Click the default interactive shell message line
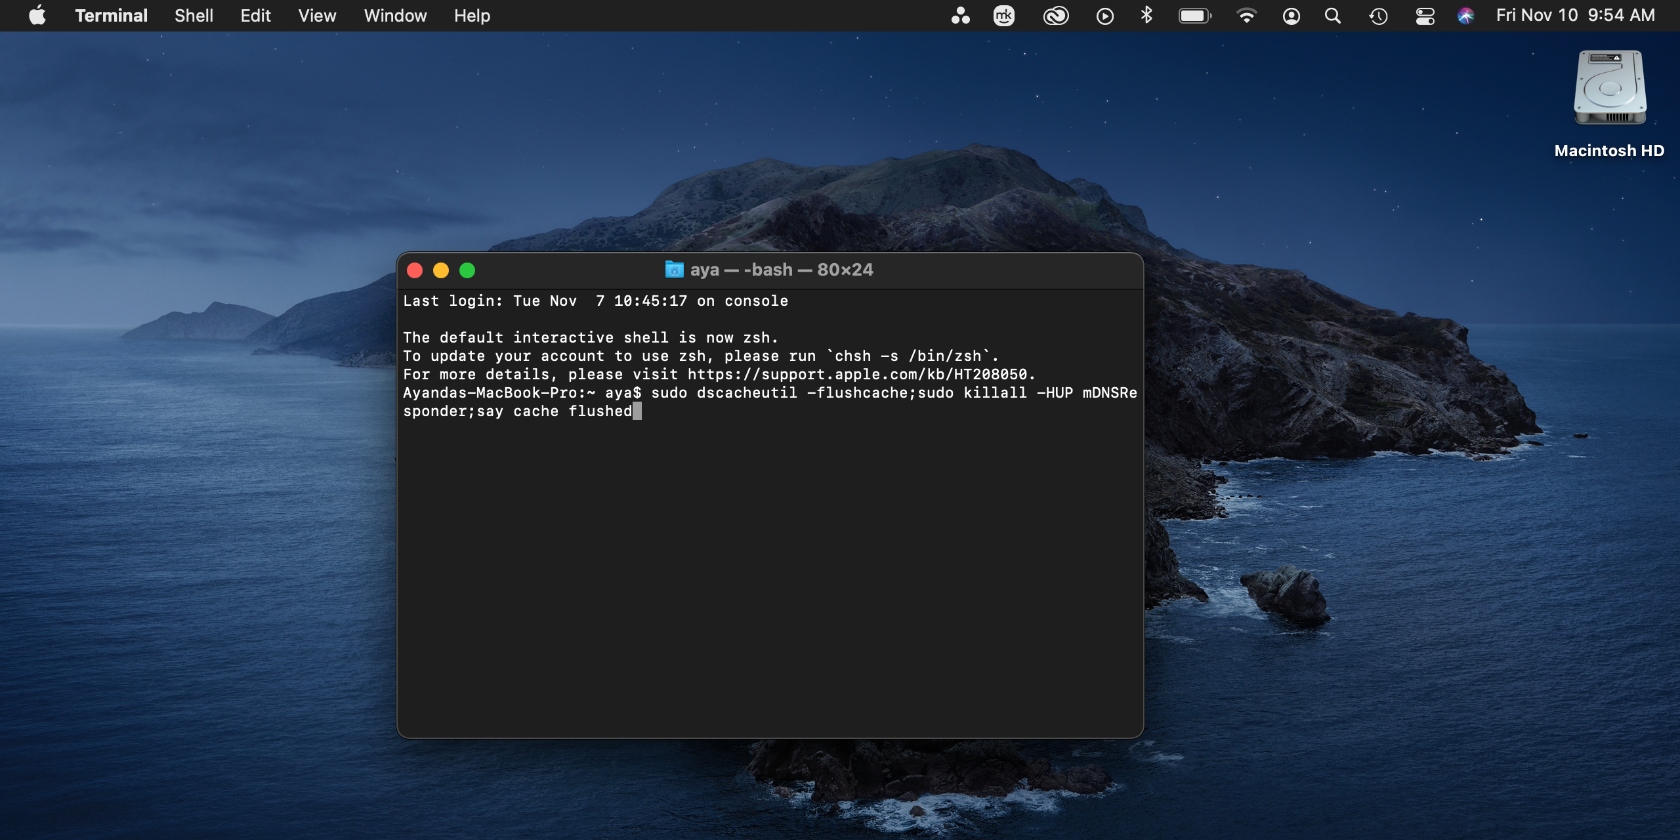This screenshot has width=1680, height=840. [590, 338]
